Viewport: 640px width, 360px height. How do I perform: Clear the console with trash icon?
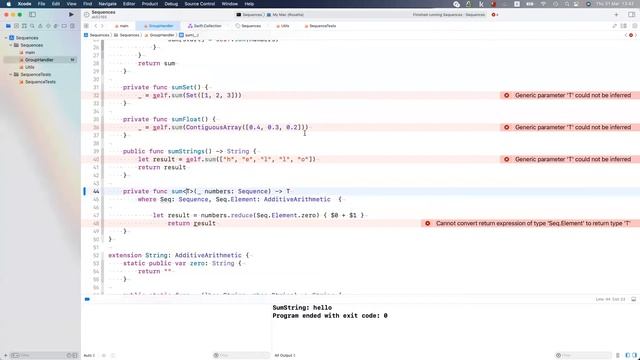(618, 356)
